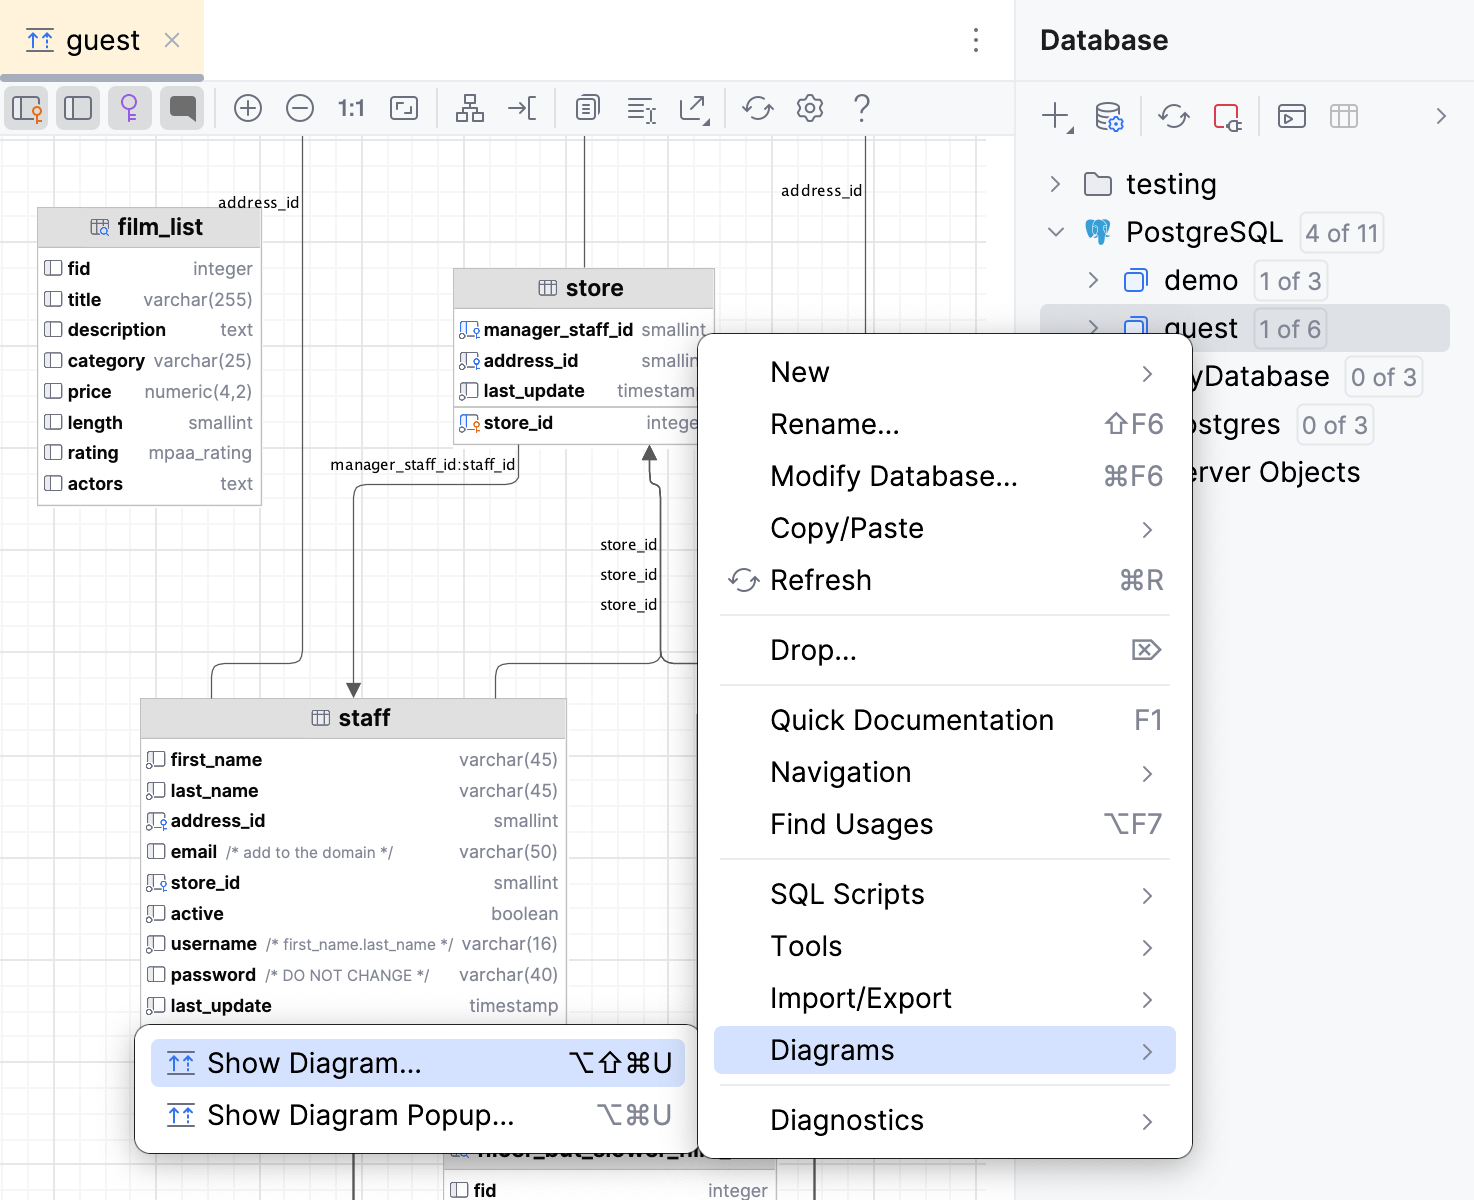The width and height of the screenshot is (1474, 1200).
Task: Open diagram settings gear icon
Action: (810, 108)
